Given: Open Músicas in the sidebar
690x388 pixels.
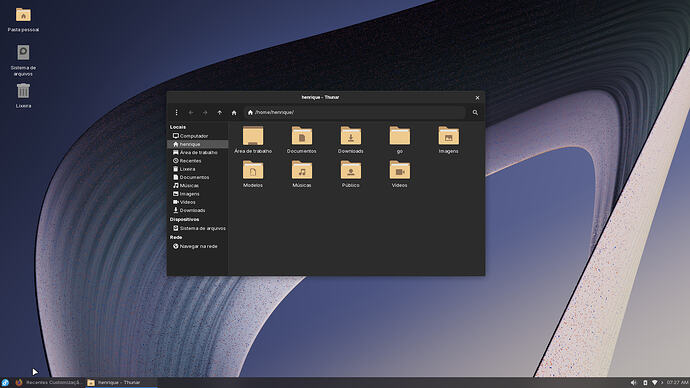Looking at the screenshot, I should click(198, 186).
